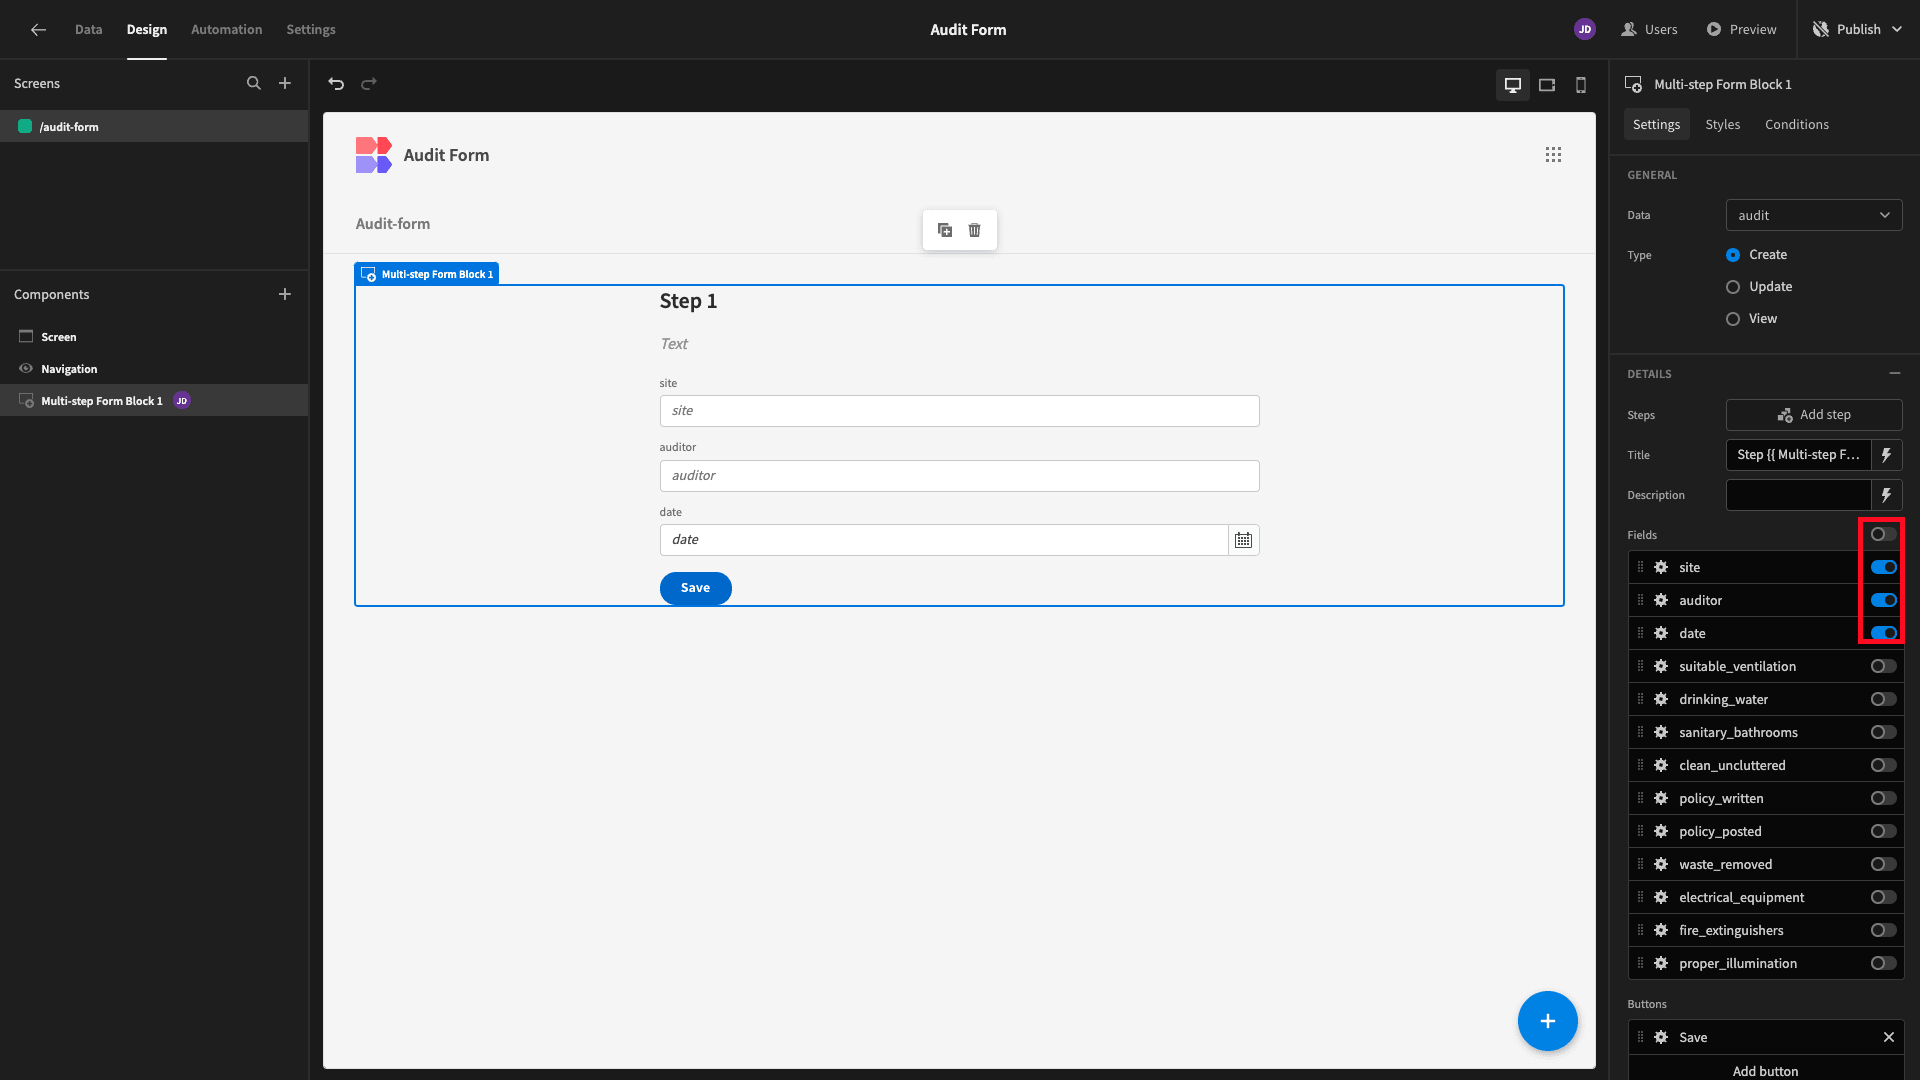Open settings gear for suitable_ventilation field
Viewport: 1920px width, 1080px height.
[x=1661, y=666]
